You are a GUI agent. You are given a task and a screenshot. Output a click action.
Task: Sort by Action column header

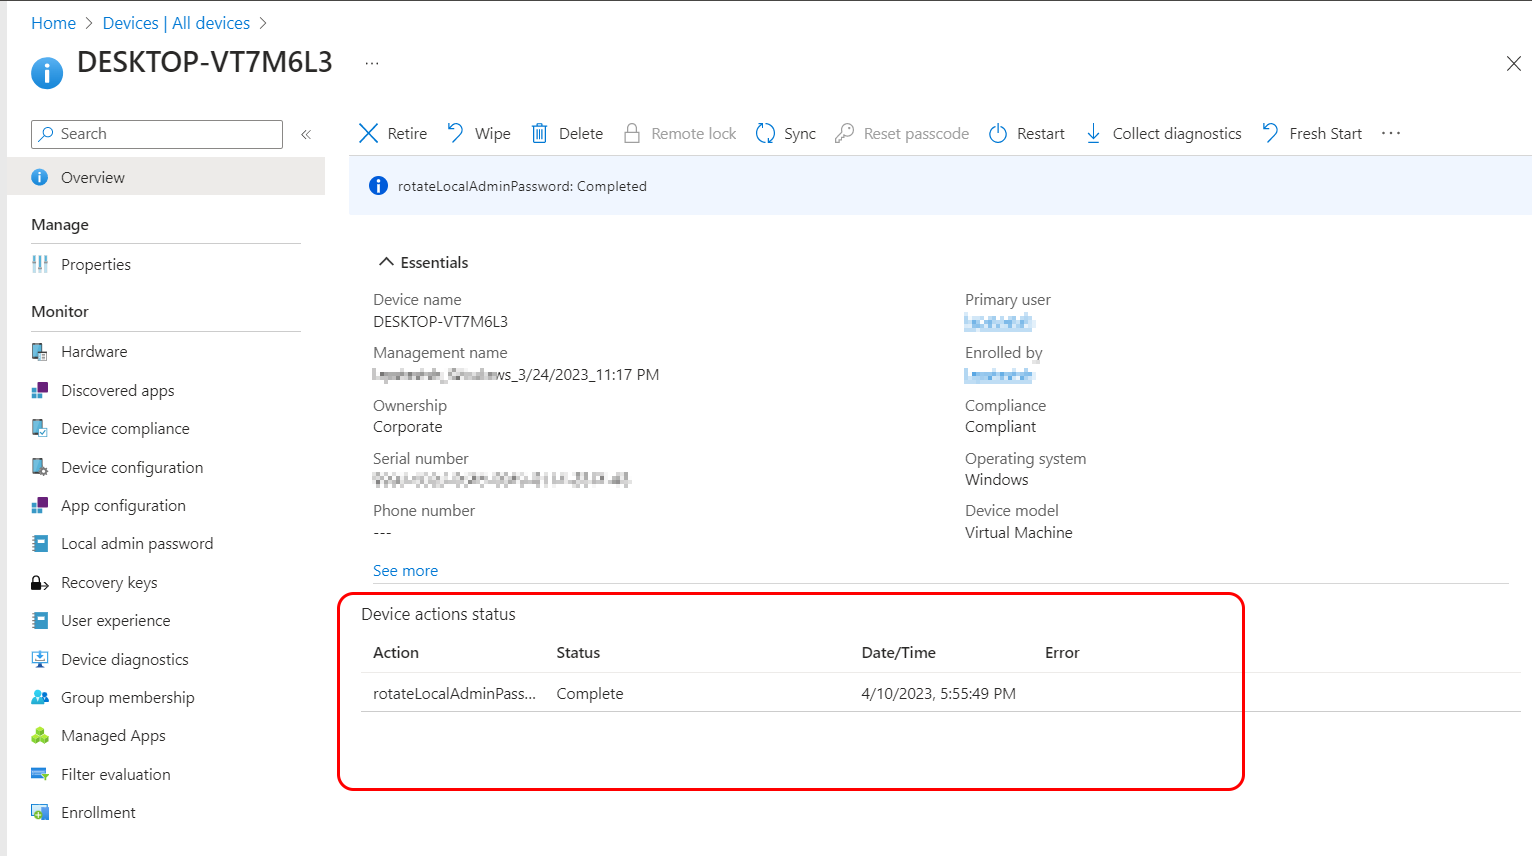click(x=396, y=652)
